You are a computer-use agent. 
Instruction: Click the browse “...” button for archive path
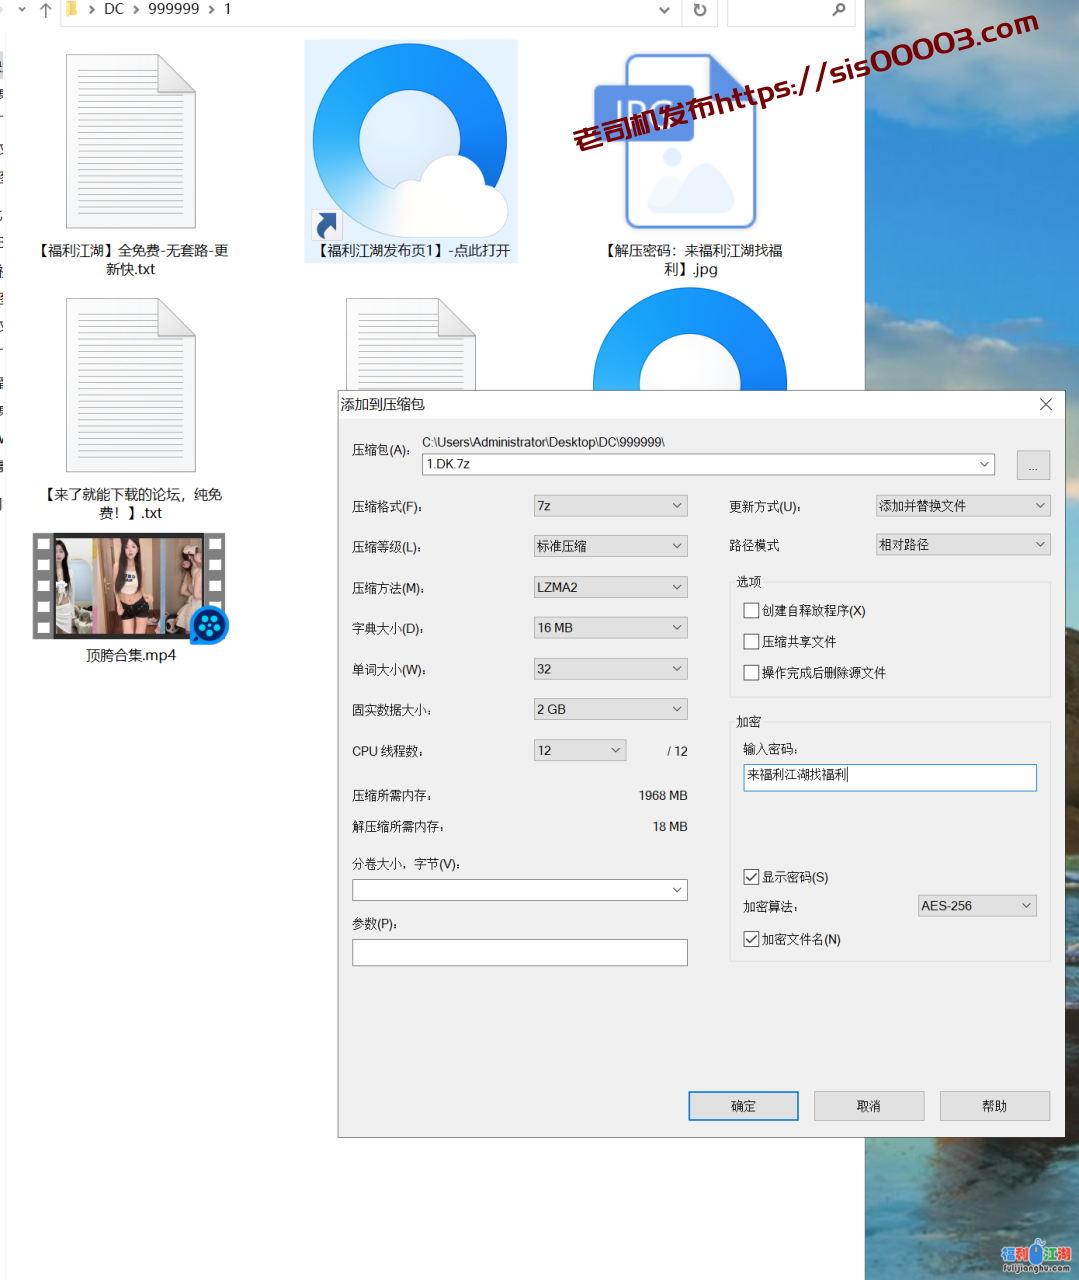point(1032,466)
